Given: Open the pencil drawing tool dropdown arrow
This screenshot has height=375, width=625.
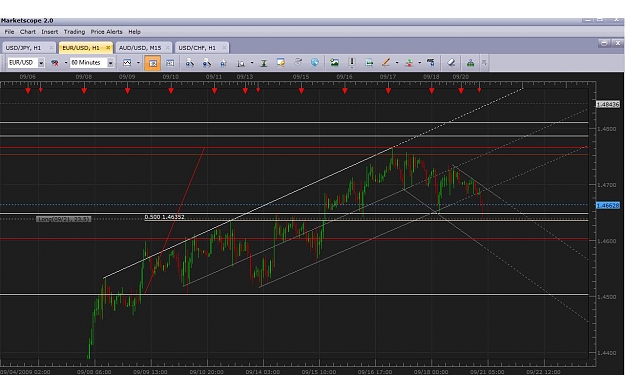Looking at the screenshot, I should (x=397, y=63).
